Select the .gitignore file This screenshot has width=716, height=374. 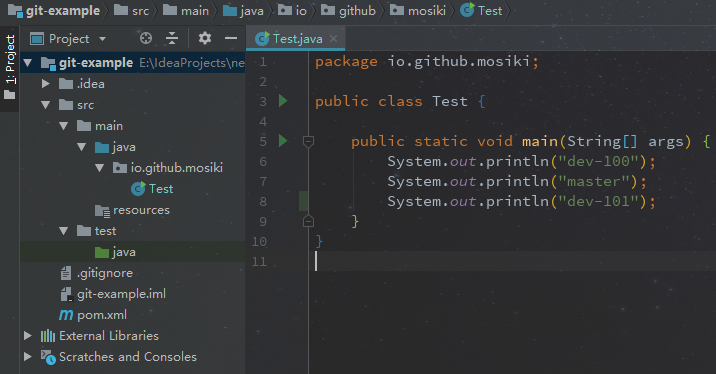pyautogui.click(x=105, y=273)
